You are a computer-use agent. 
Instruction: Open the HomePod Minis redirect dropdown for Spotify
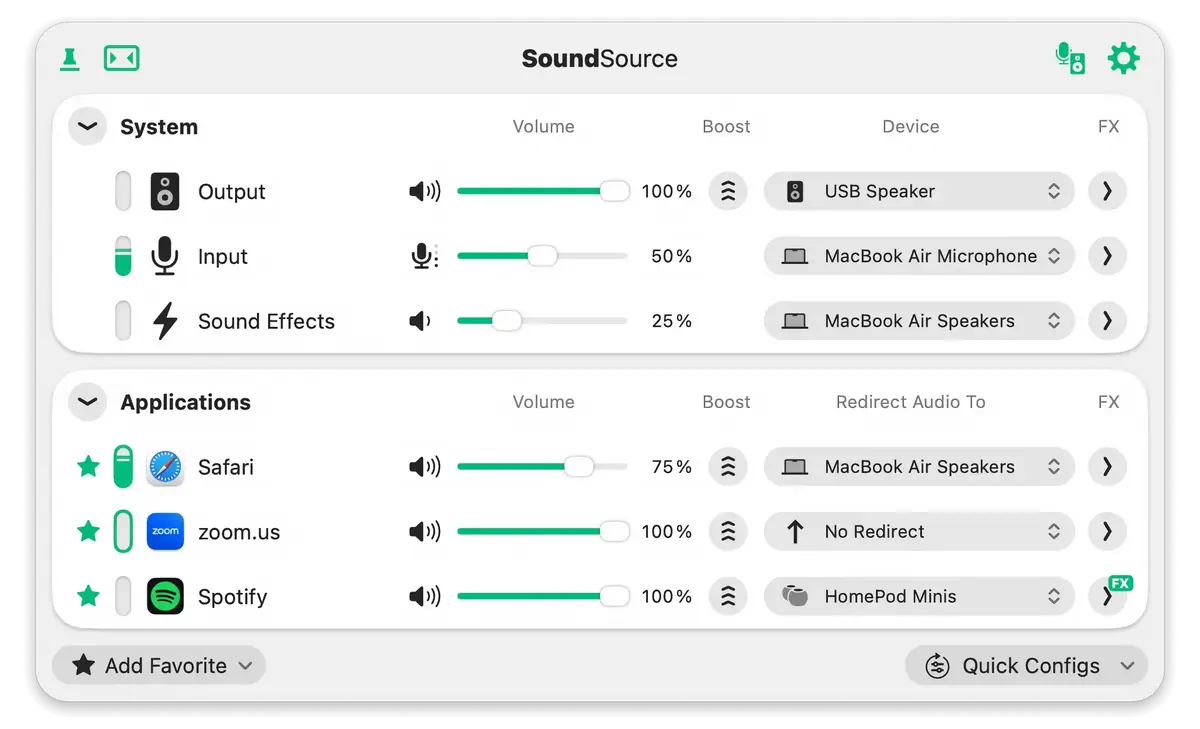point(918,596)
